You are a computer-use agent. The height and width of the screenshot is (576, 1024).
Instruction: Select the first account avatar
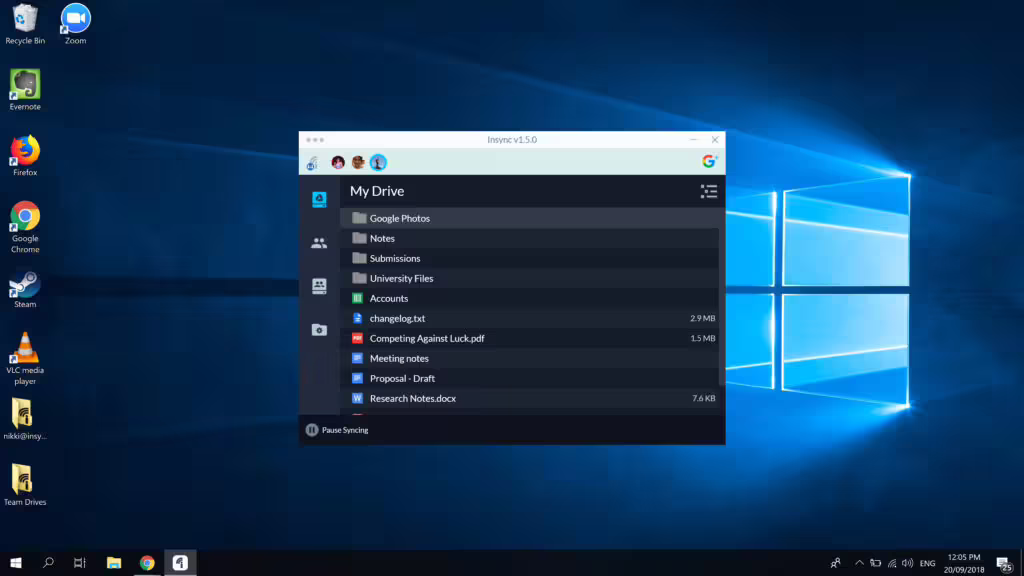point(338,163)
